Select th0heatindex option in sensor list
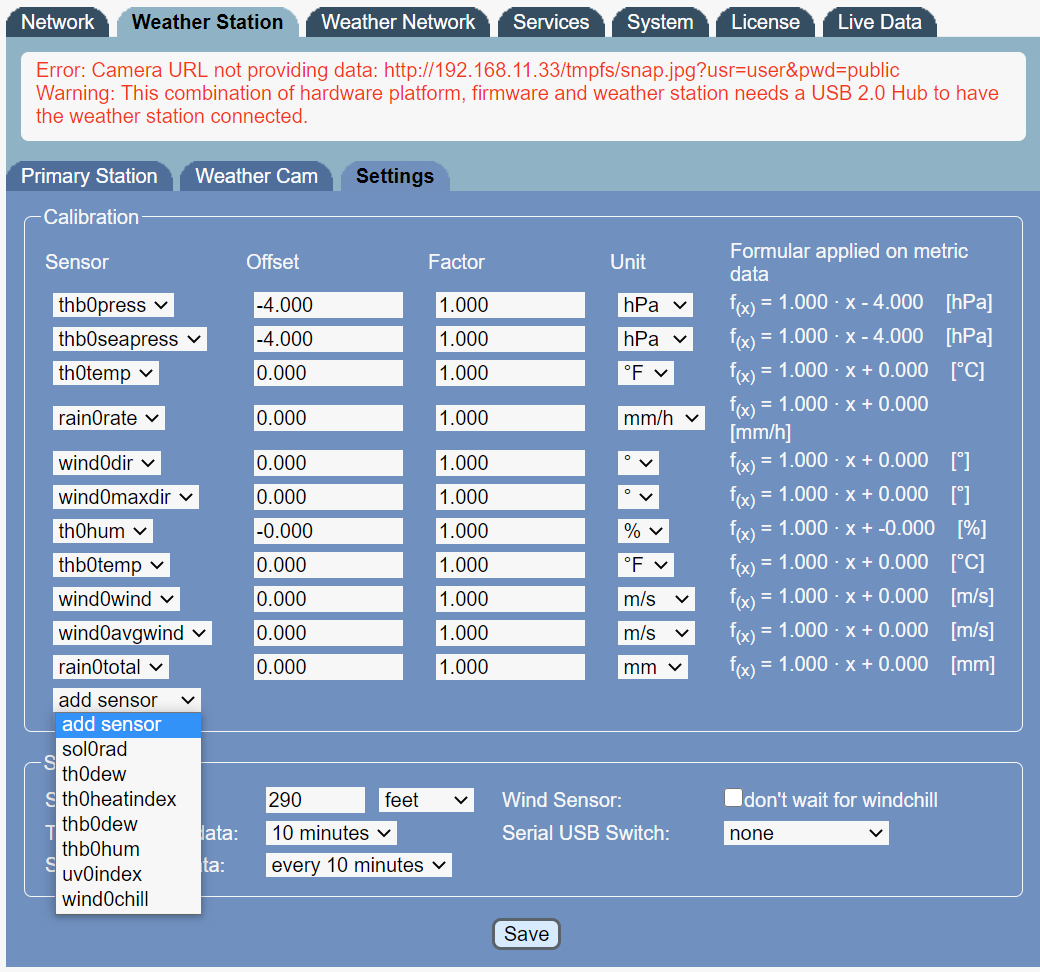The height and width of the screenshot is (972, 1040). point(119,799)
